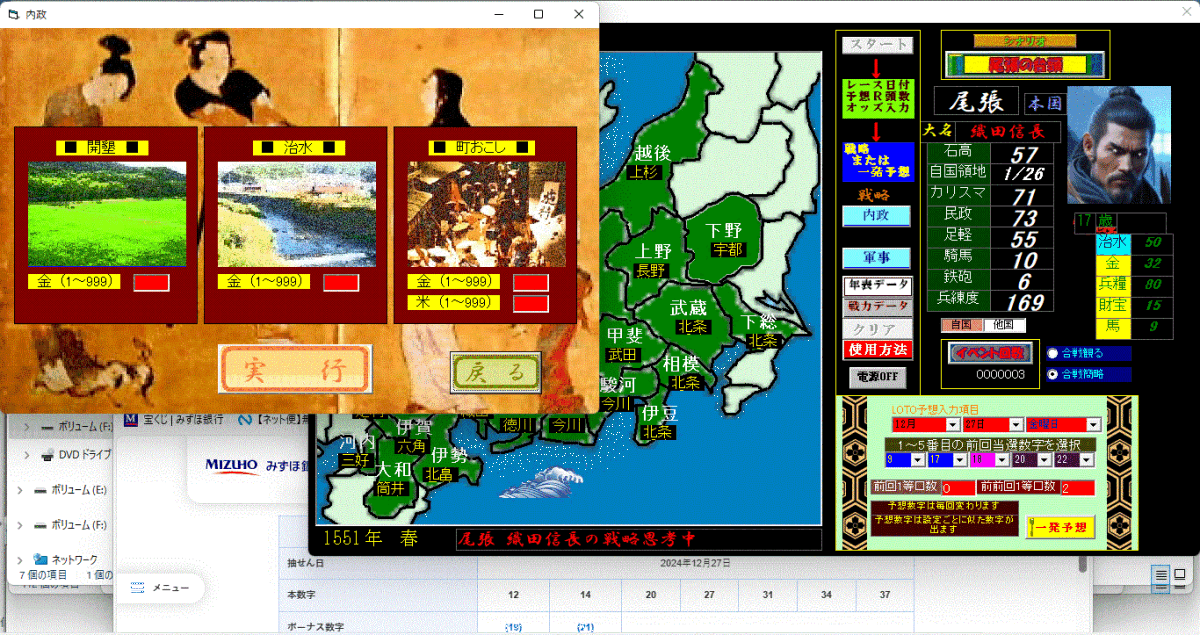Open the fourth winning number dropdown showing 20

tap(1045, 459)
